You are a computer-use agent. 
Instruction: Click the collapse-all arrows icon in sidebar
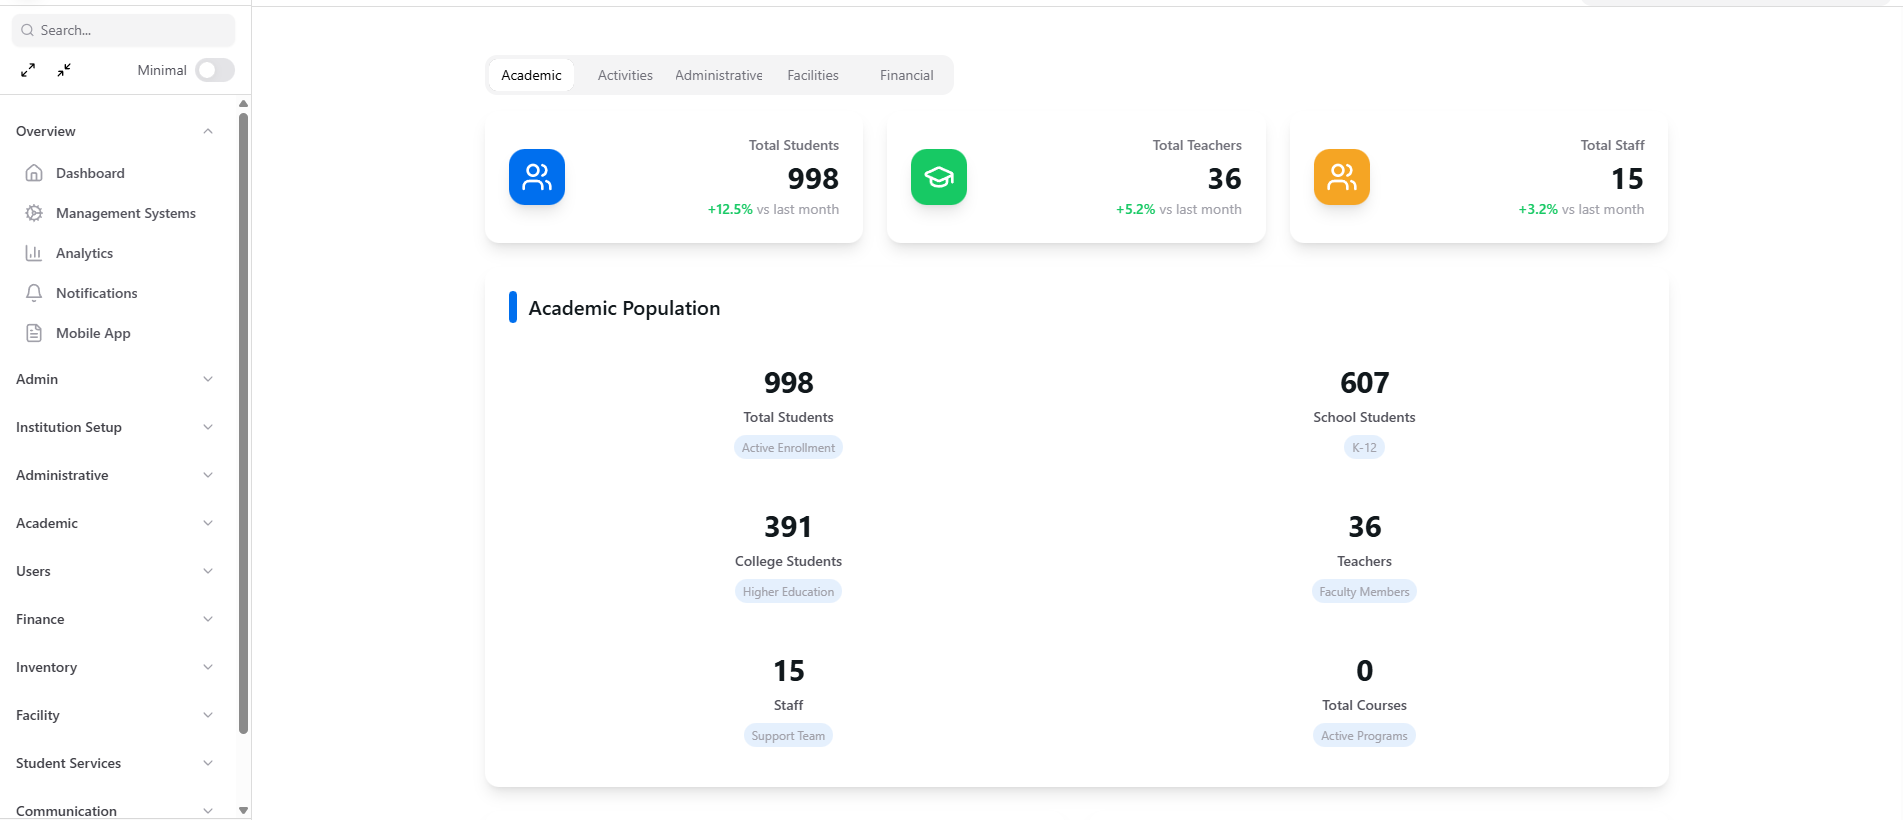click(64, 70)
